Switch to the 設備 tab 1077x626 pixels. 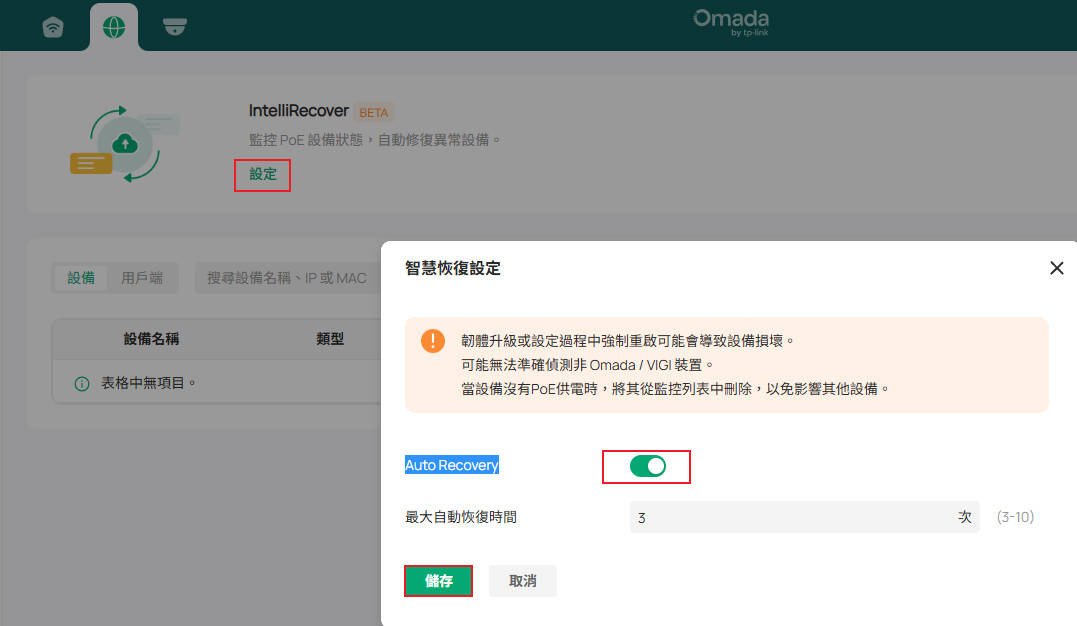[81, 278]
